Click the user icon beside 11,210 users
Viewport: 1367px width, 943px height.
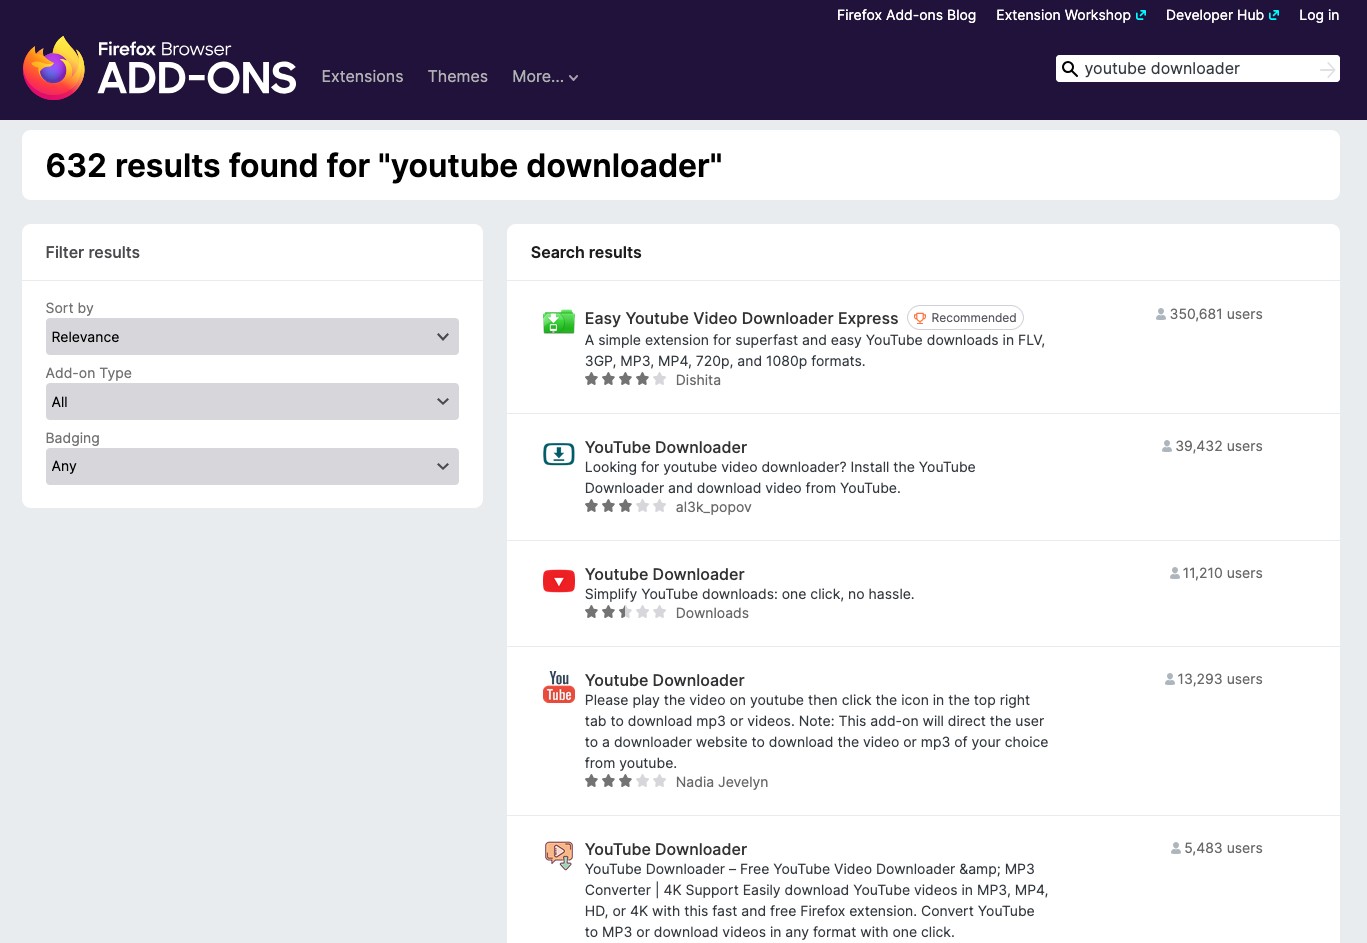1174,573
